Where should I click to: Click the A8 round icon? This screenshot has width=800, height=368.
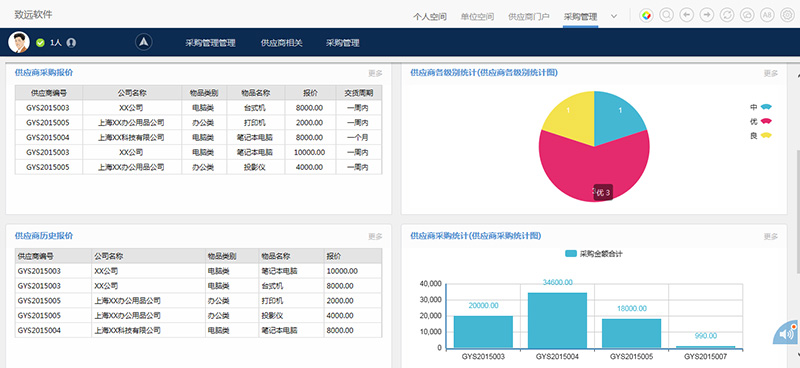pos(767,15)
